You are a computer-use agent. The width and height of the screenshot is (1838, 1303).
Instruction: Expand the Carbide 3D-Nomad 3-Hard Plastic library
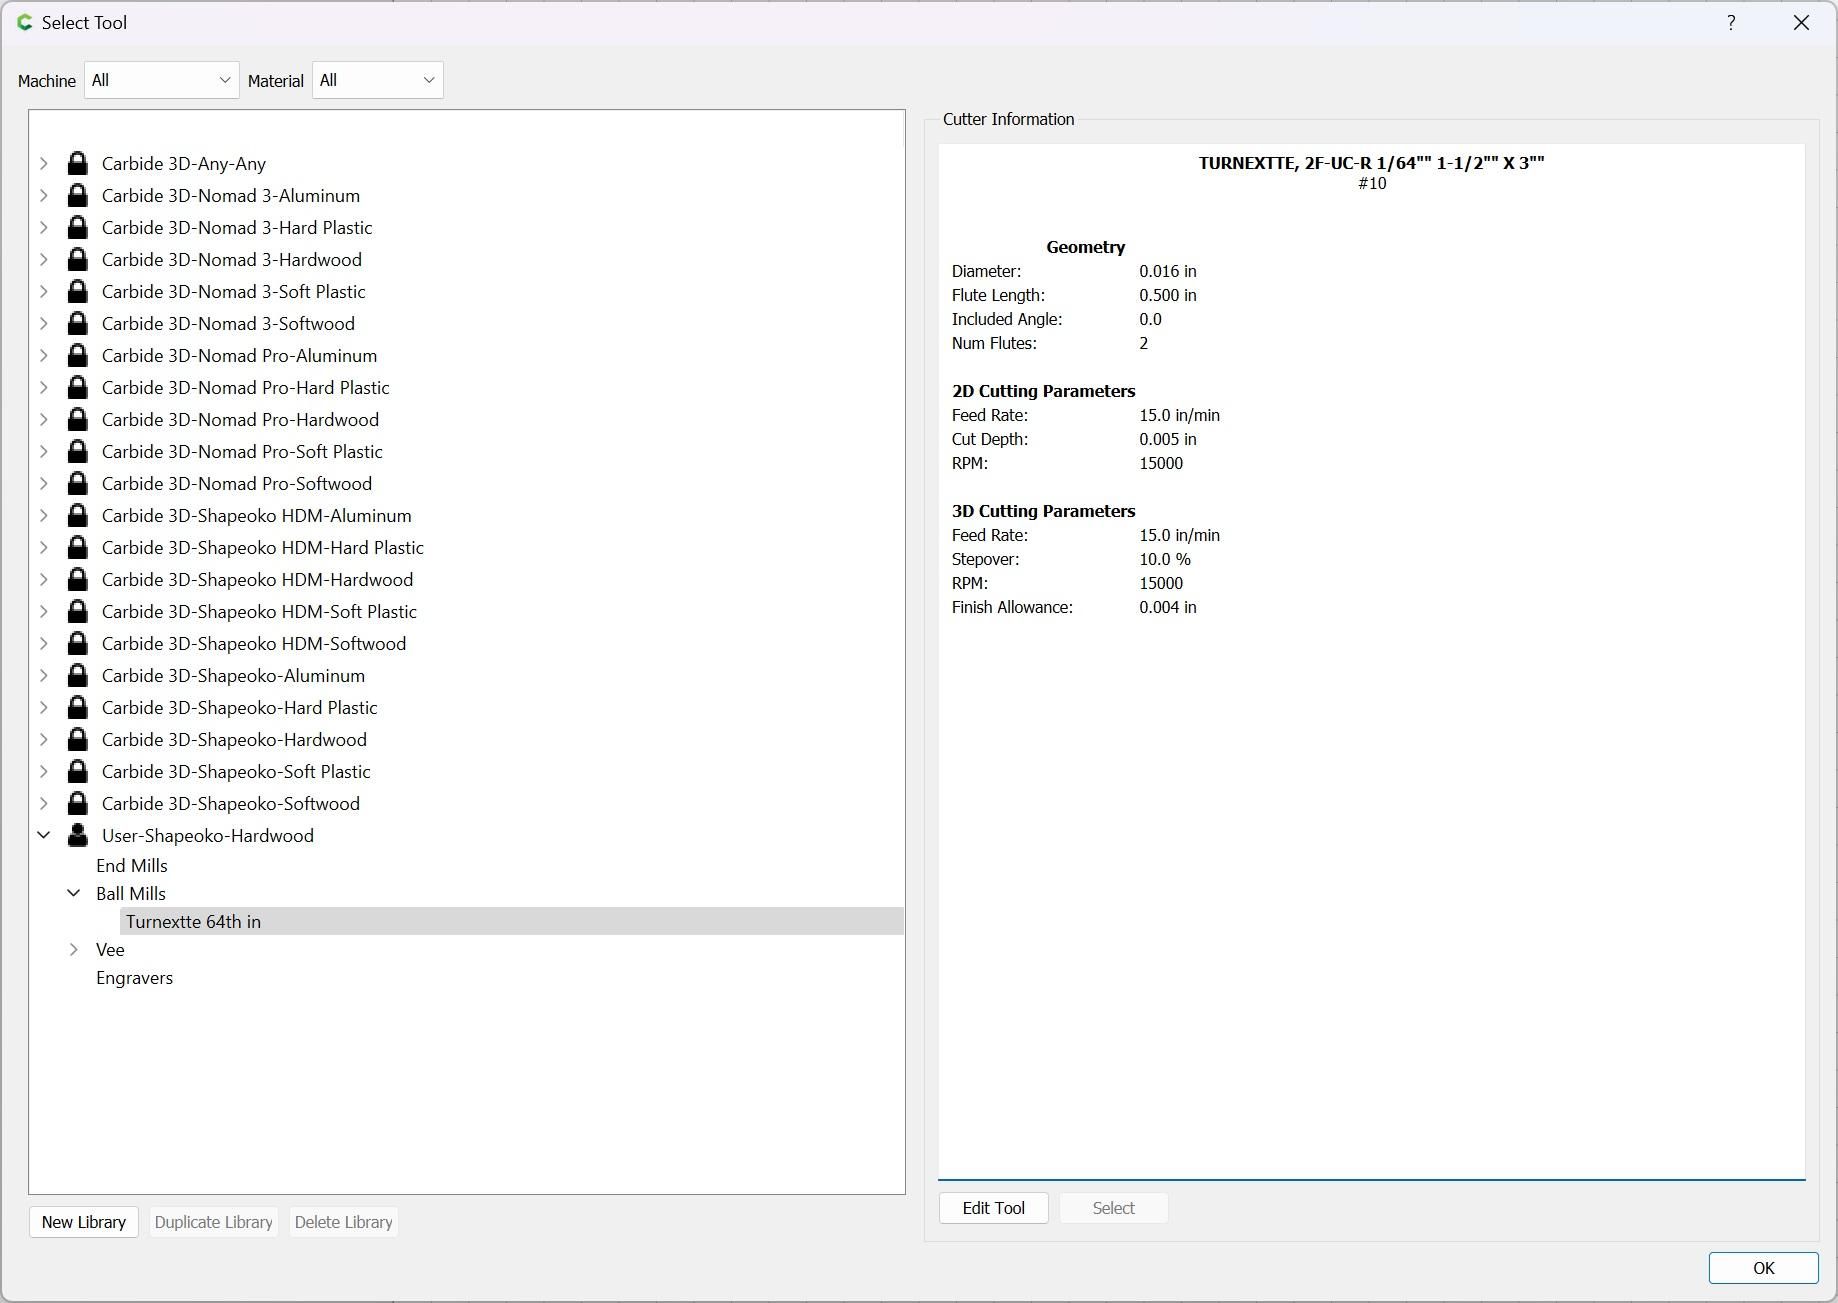click(x=44, y=227)
